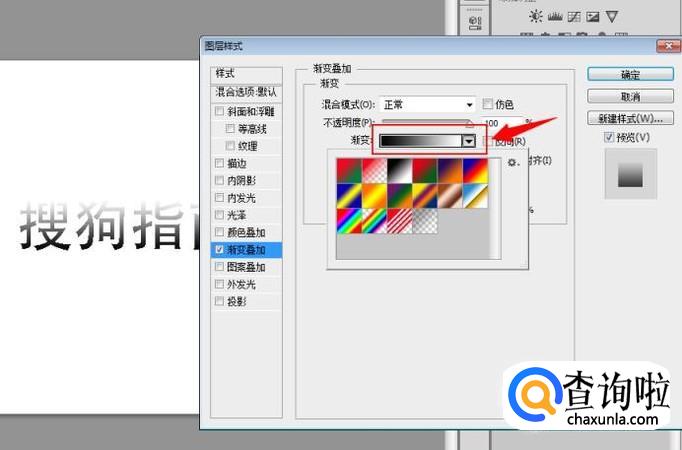Add an Exposure adjustment icon
Screen dimensions: 682x450
click(593, 17)
